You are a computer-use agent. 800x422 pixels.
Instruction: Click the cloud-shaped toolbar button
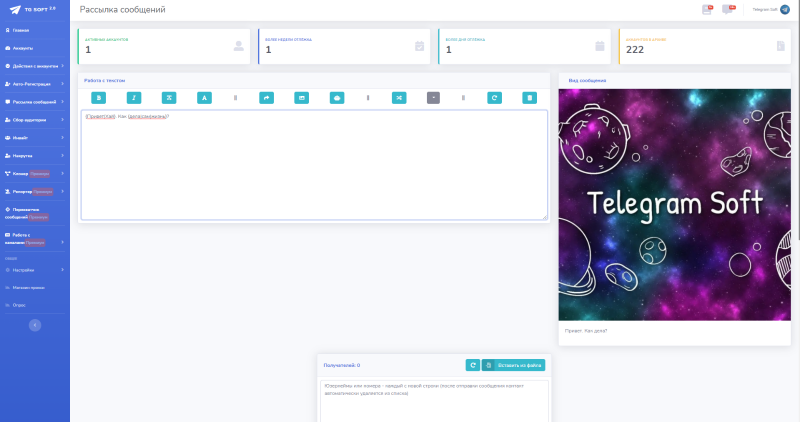click(x=337, y=98)
